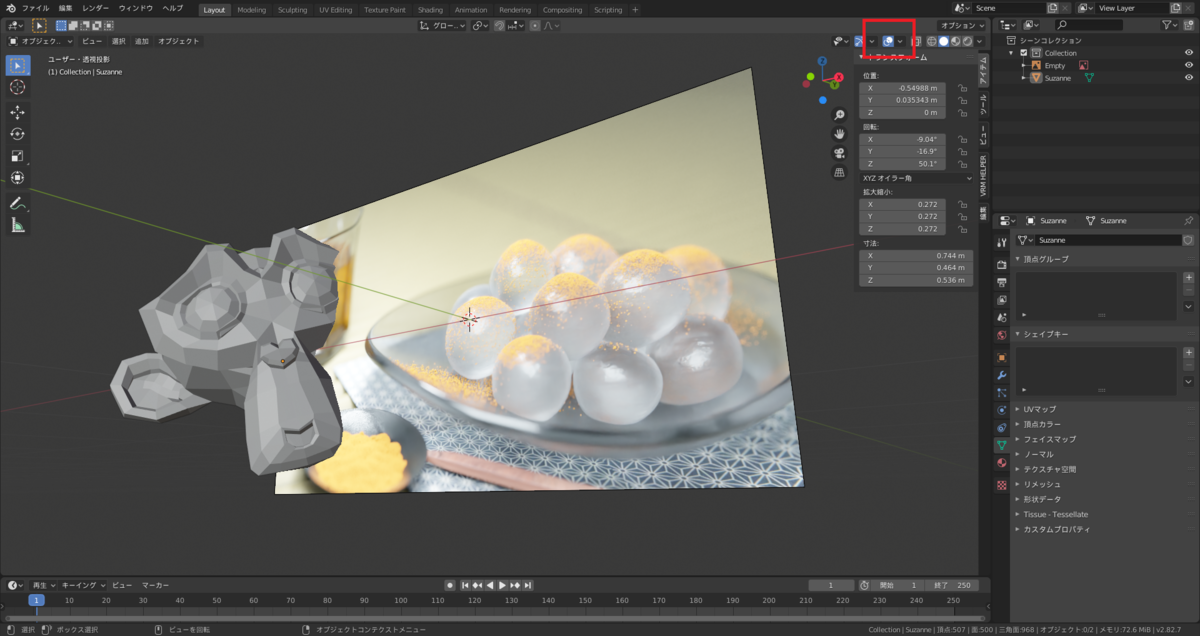Switch perspective/orthographic with grid icon
This screenshot has width=1200, height=636.
coord(840,172)
